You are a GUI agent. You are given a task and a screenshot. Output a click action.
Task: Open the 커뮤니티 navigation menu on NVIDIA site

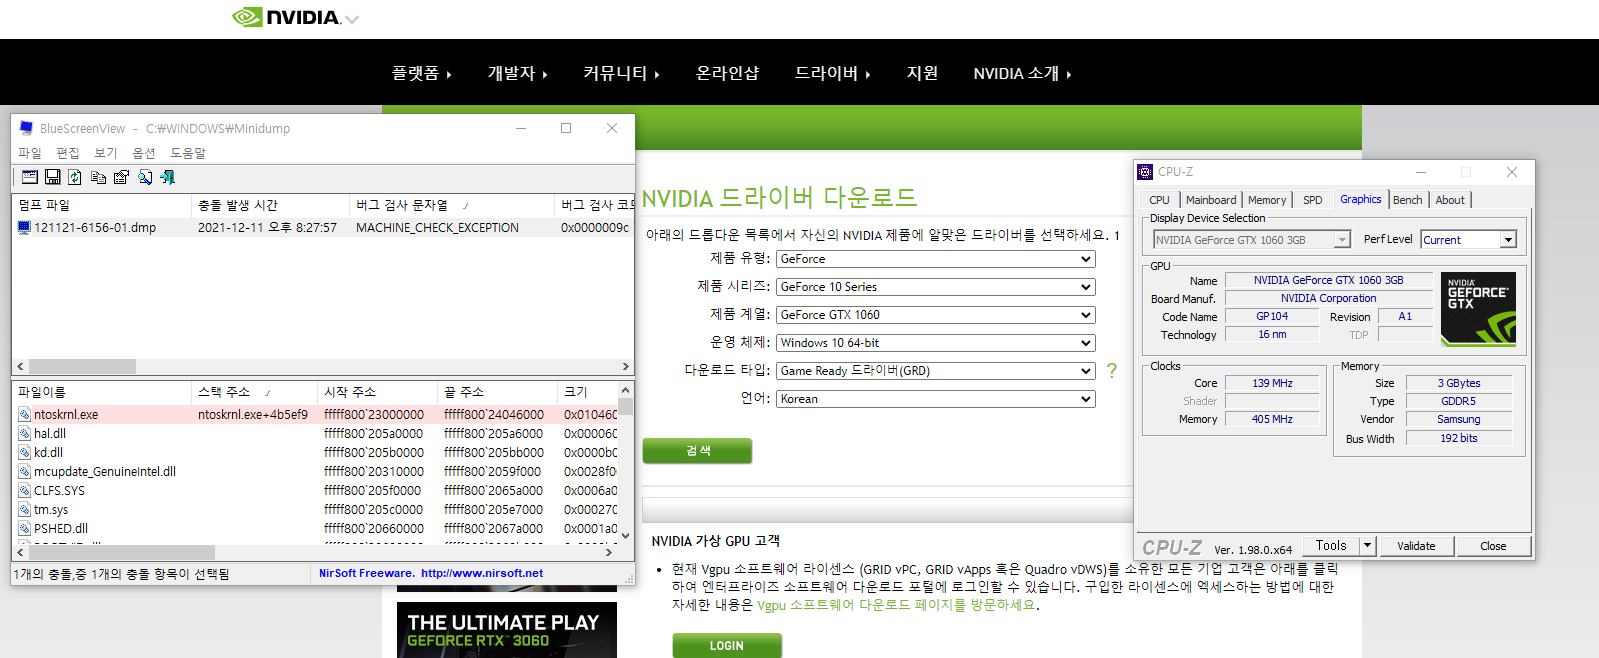coord(622,73)
